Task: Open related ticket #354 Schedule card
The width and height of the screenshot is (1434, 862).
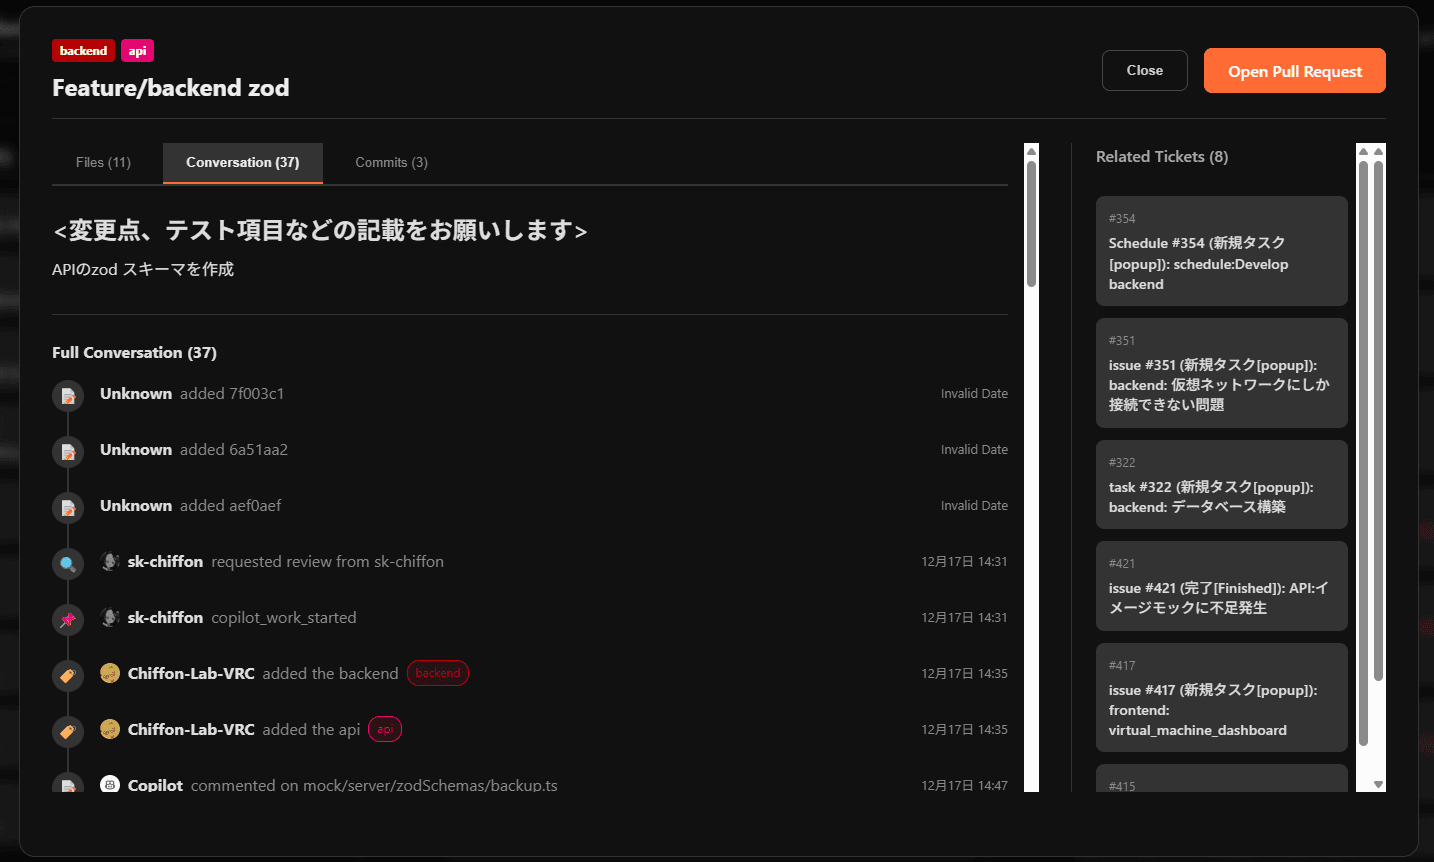Action: click(x=1221, y=251)
